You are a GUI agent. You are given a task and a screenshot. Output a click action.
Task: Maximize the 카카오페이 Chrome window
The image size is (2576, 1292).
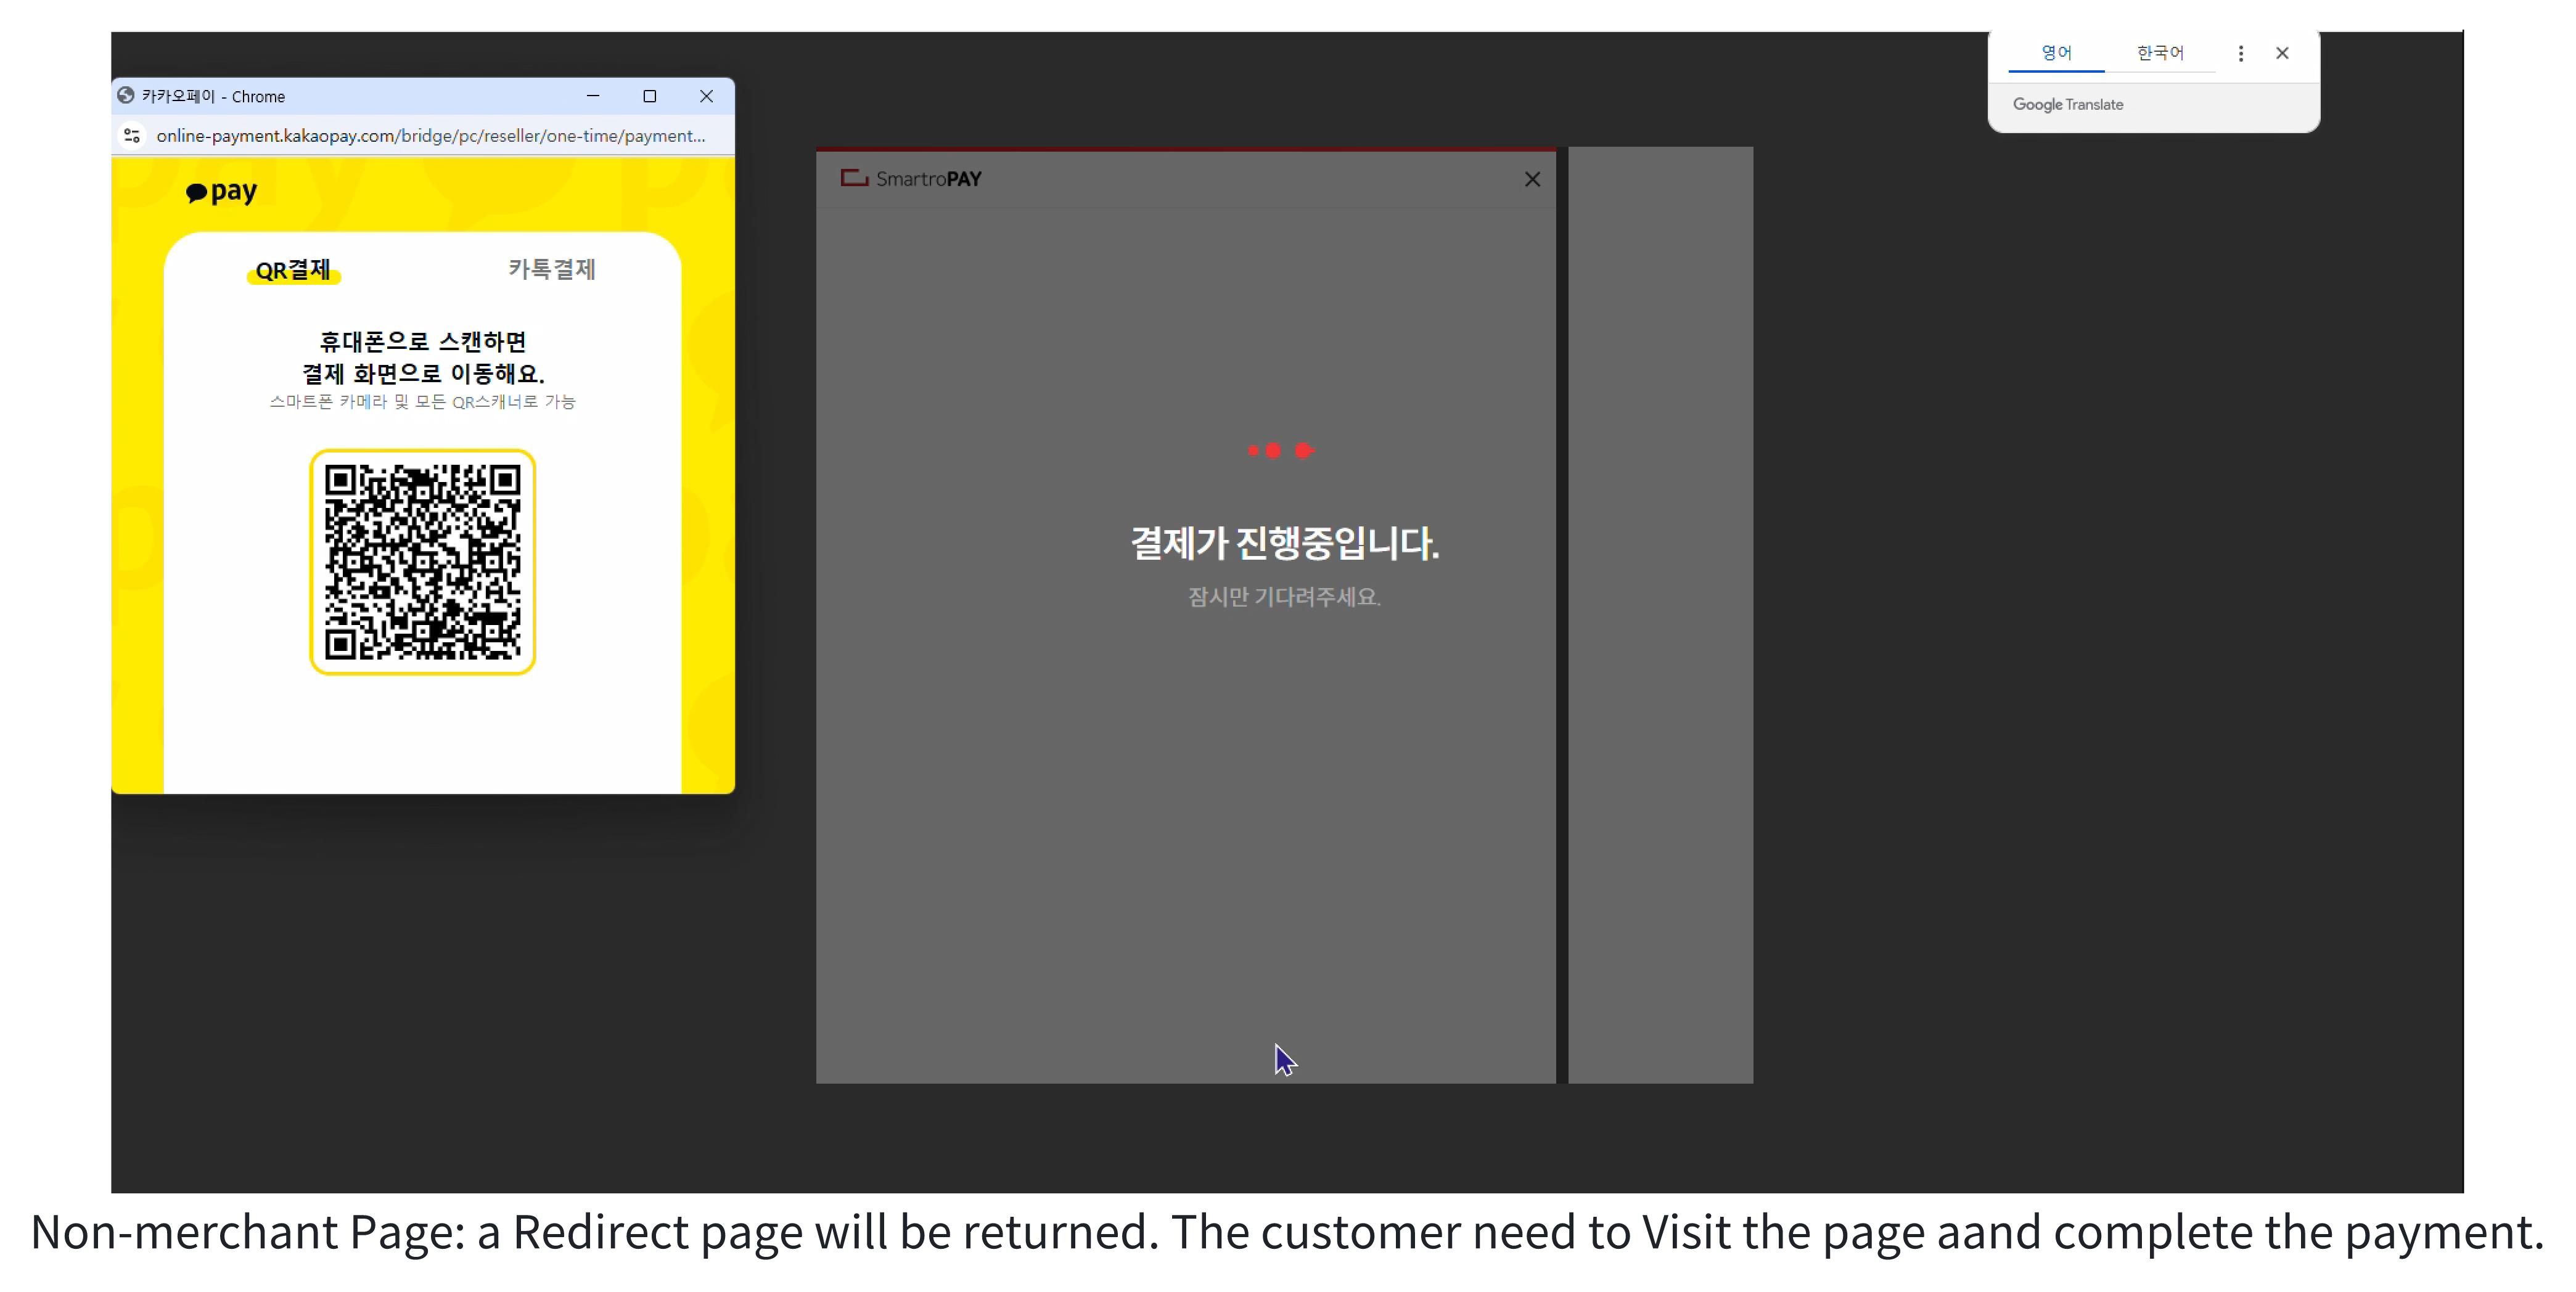[x=650, y=96]
